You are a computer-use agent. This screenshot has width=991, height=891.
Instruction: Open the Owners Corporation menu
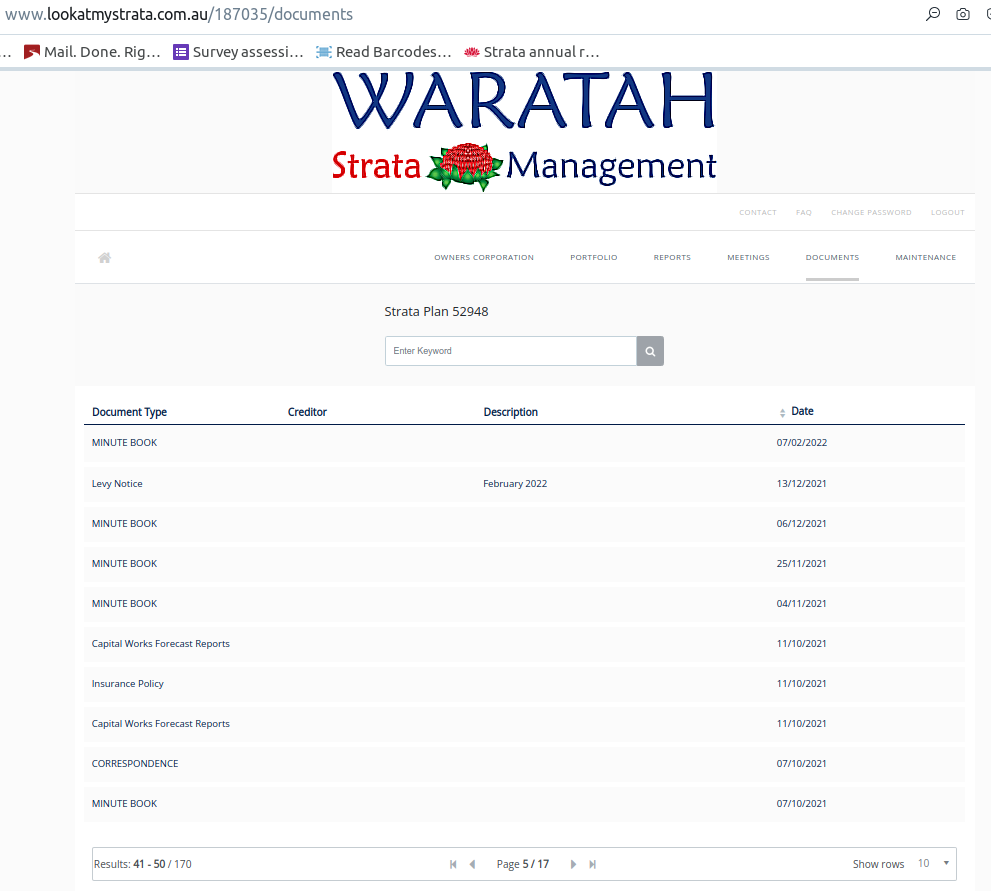[x=484, y=257]
